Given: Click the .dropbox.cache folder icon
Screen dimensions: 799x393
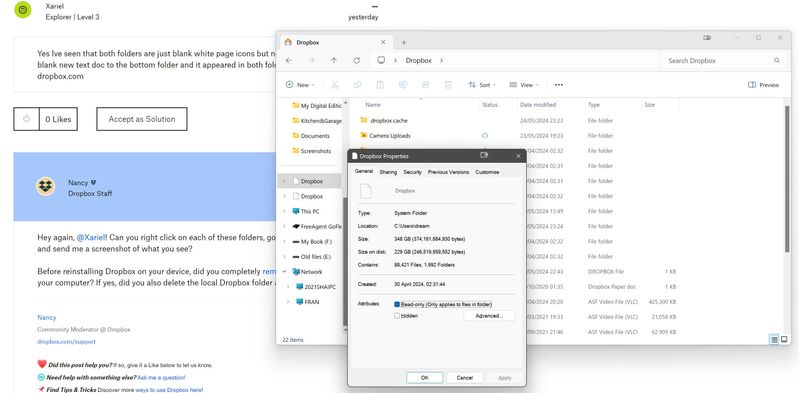Looking at the screenshot, I should coord(364,120).
